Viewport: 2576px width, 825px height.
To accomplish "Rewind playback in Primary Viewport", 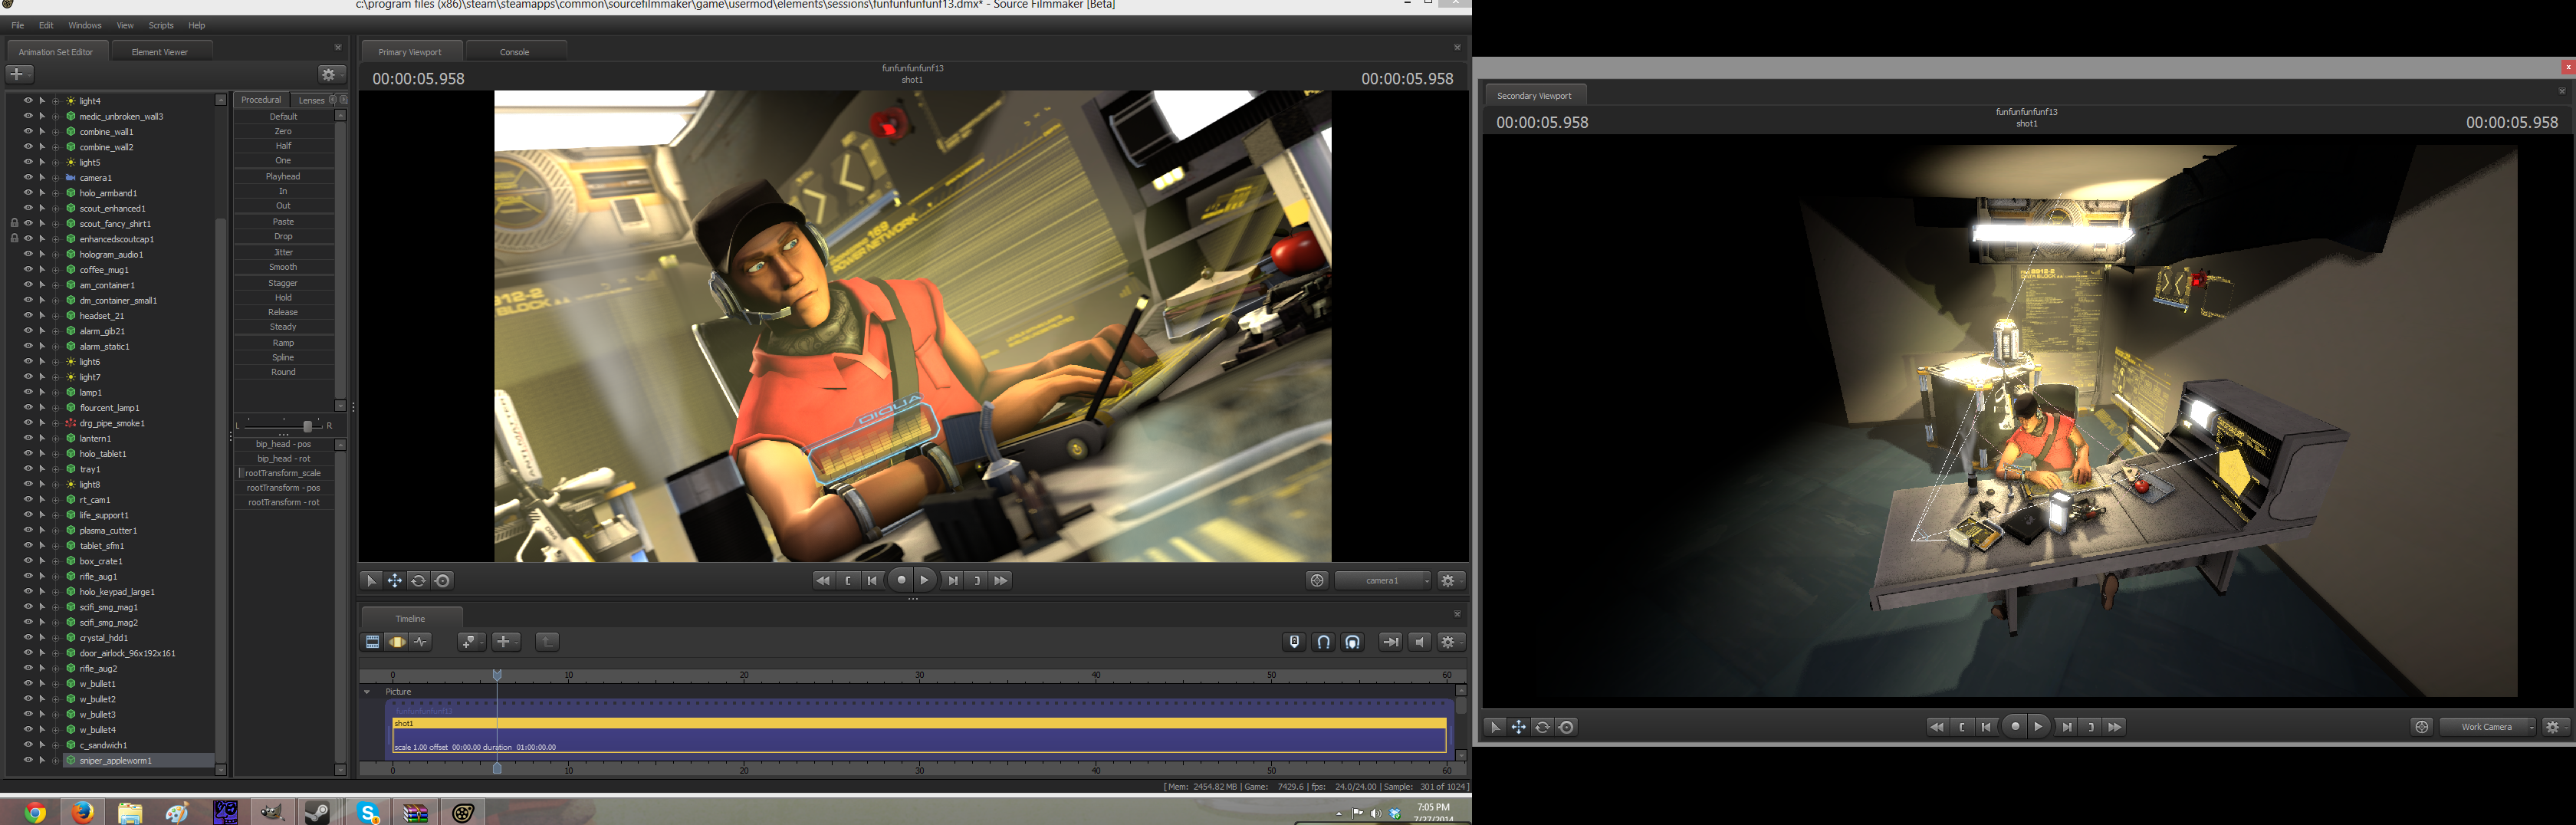I will coord(823,580).
